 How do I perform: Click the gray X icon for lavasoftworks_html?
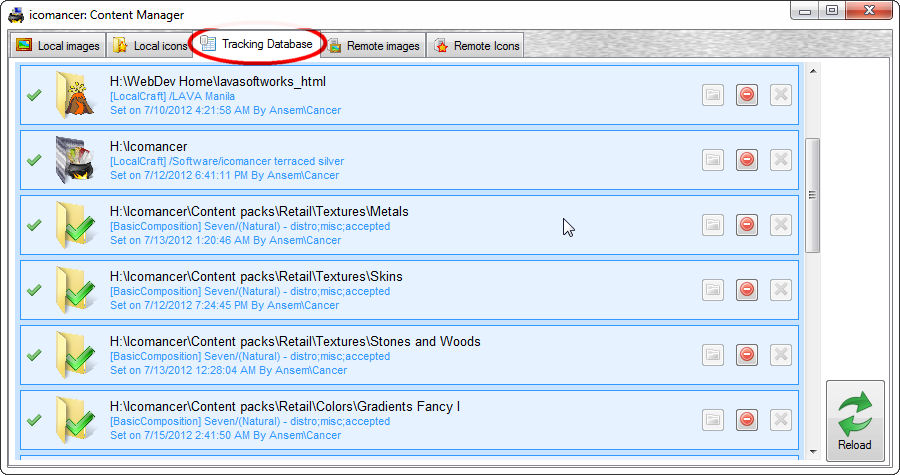(x=781, y=95)
